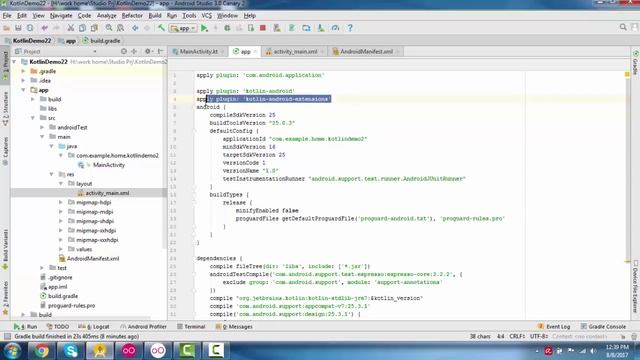Screen dimensions: 640x360
Task: Navigate back with the blue arrow
Action: 135,28
